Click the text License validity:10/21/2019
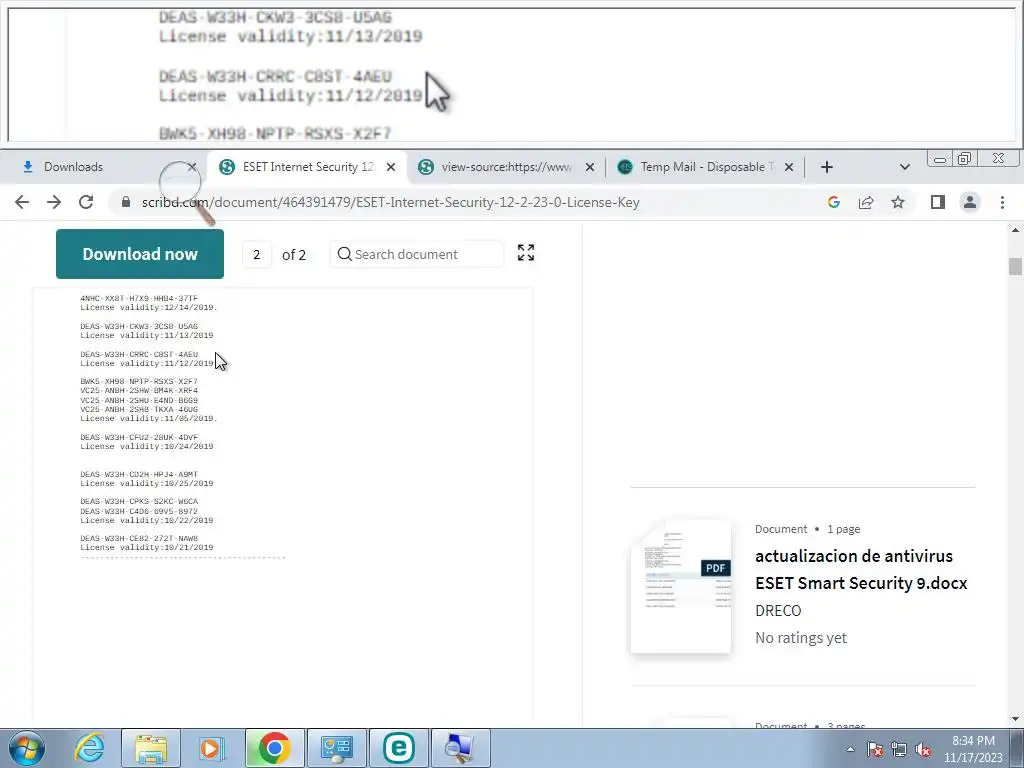This screenshot has height=768, width=1024. click(147, 548)
